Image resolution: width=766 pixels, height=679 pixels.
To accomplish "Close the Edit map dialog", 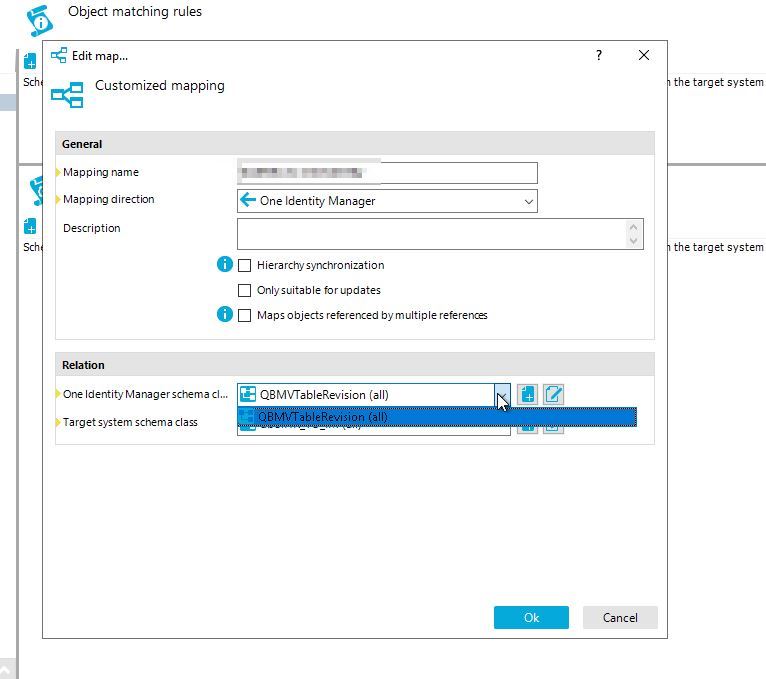I will (x=644, y=55).
